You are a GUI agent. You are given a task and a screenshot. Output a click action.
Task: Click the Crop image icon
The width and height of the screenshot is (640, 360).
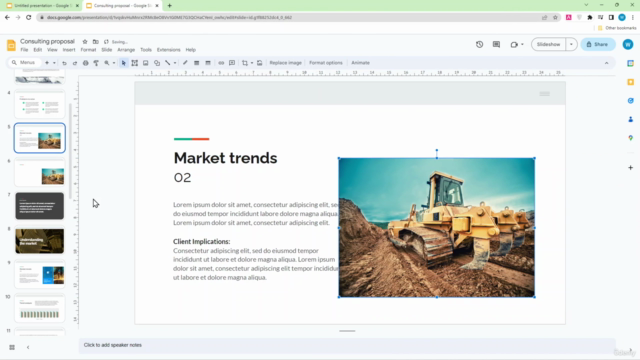pyautogui.click(x=244, y=63)
